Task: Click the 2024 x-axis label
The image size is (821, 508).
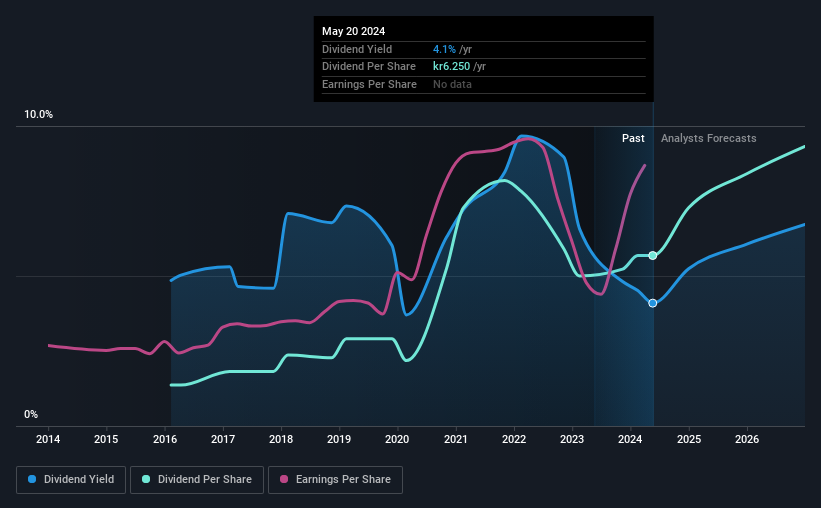Action: tap(630, 439)
